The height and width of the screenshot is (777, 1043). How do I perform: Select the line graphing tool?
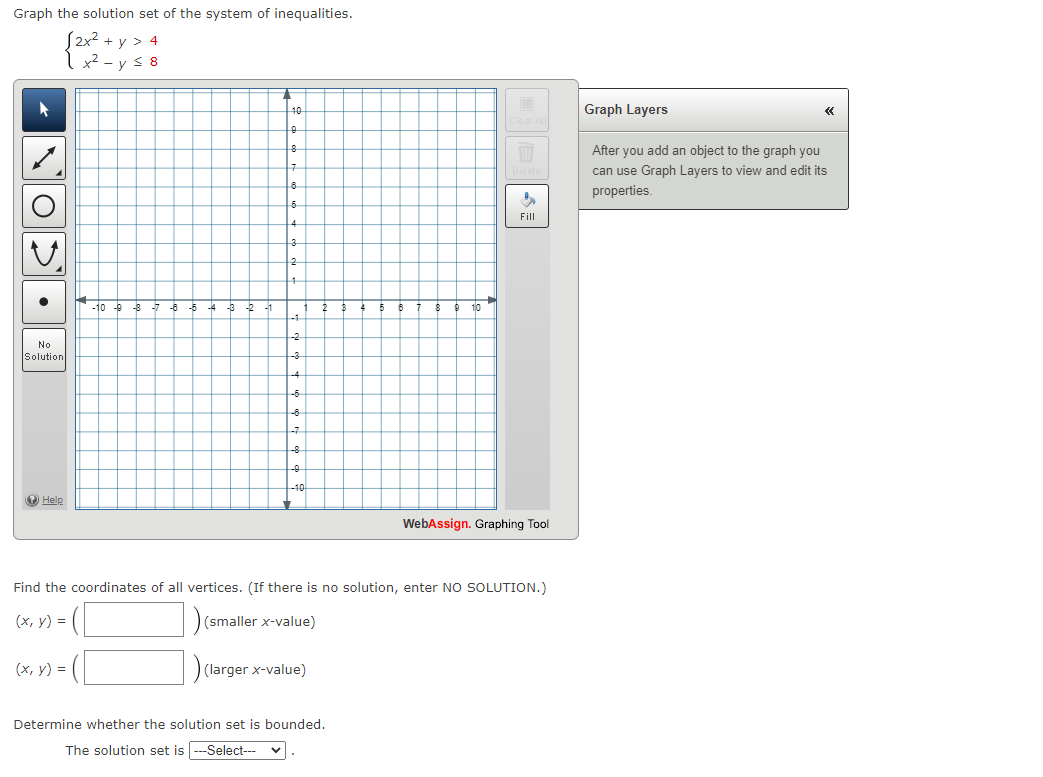(x=43, y=157)
